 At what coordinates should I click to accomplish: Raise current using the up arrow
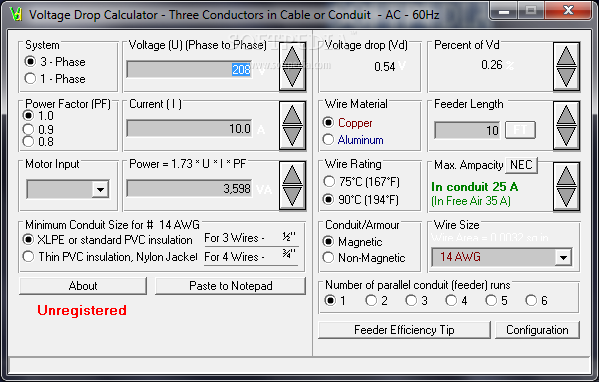pos(292,115)
